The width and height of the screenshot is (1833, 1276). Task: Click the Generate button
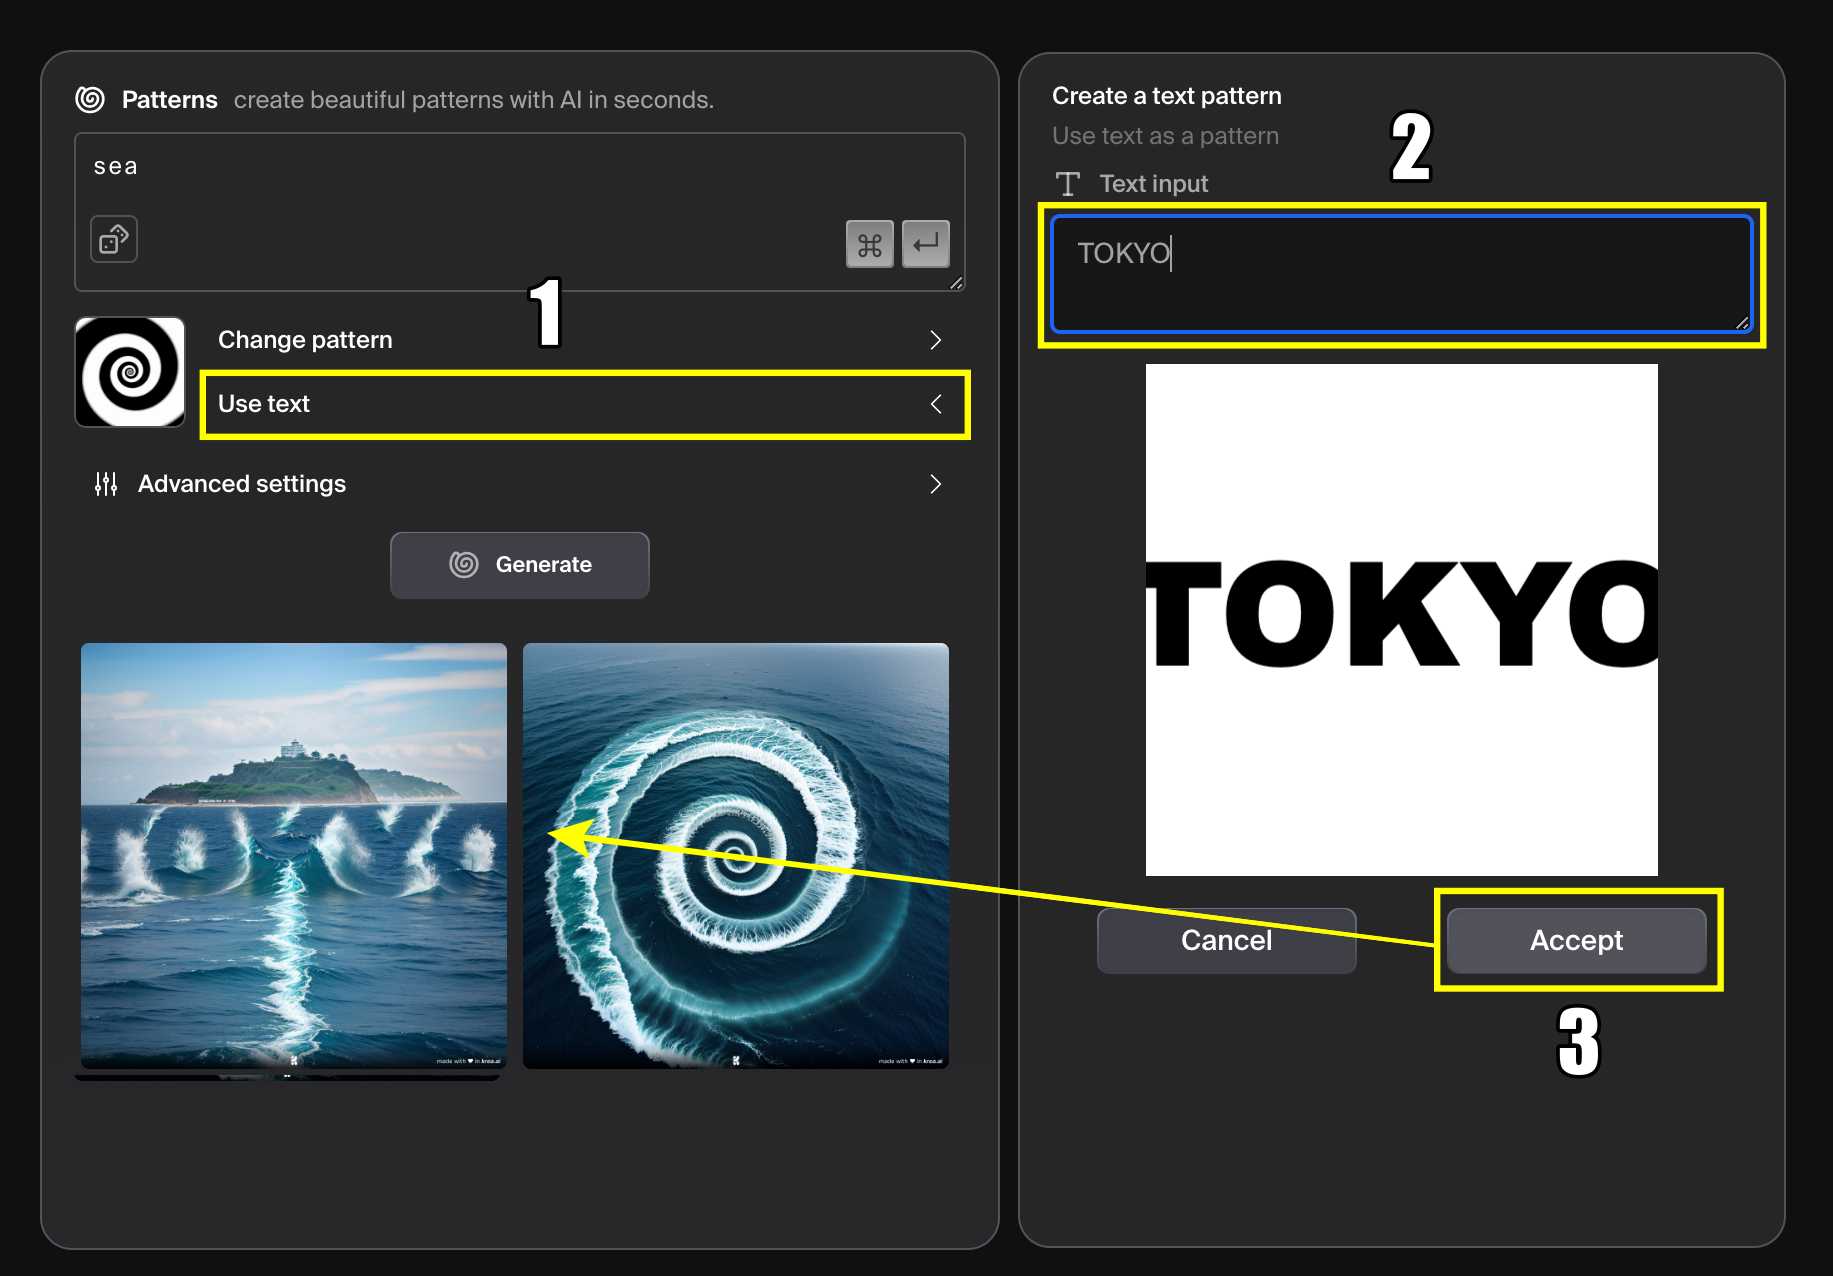[520, 565]
